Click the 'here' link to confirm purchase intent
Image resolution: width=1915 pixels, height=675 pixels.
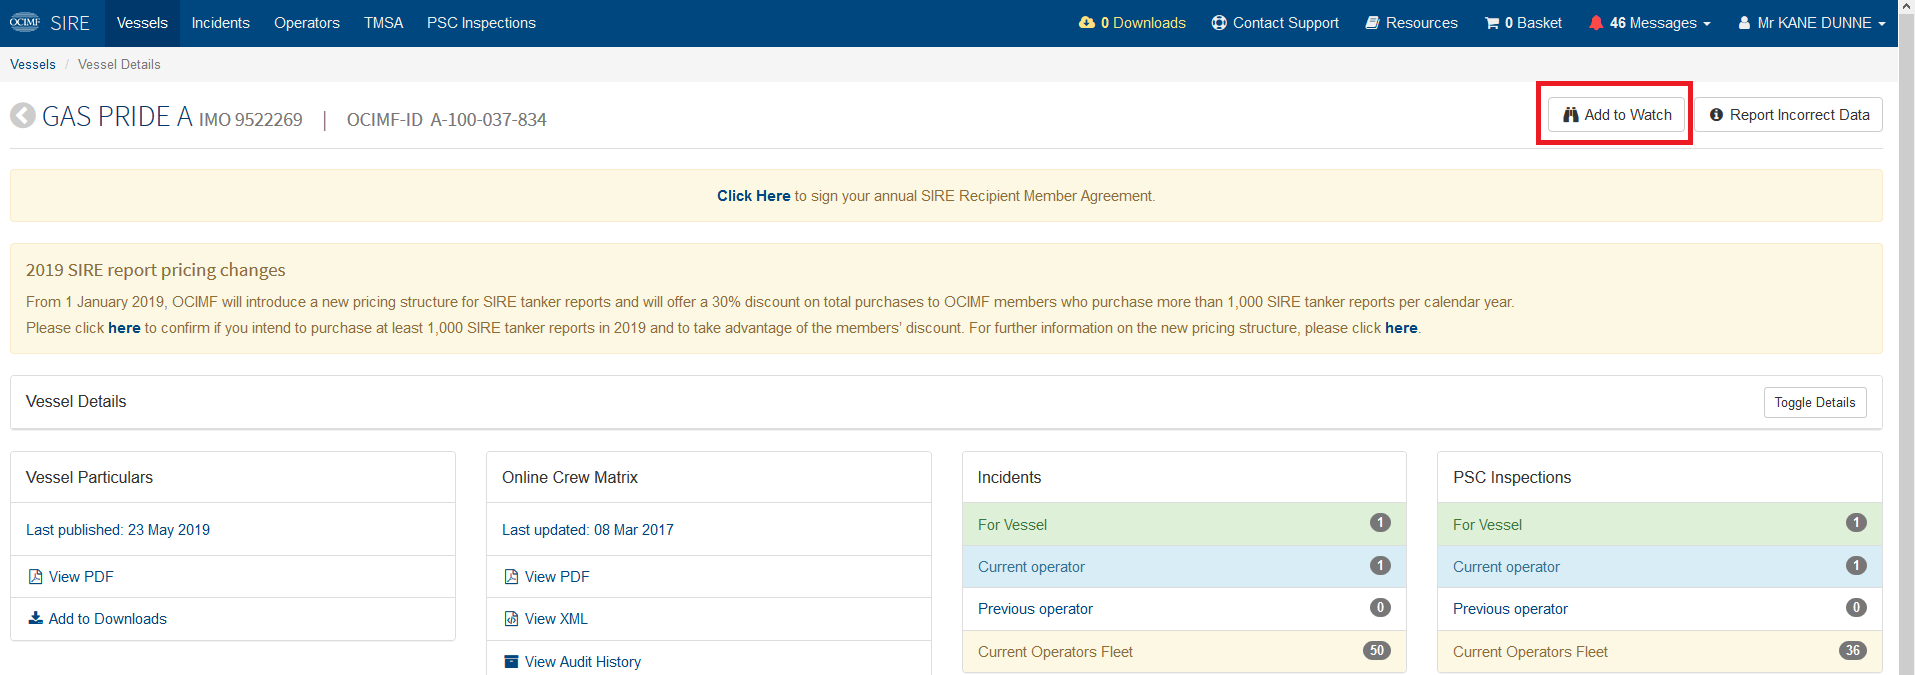coord(124,328)
